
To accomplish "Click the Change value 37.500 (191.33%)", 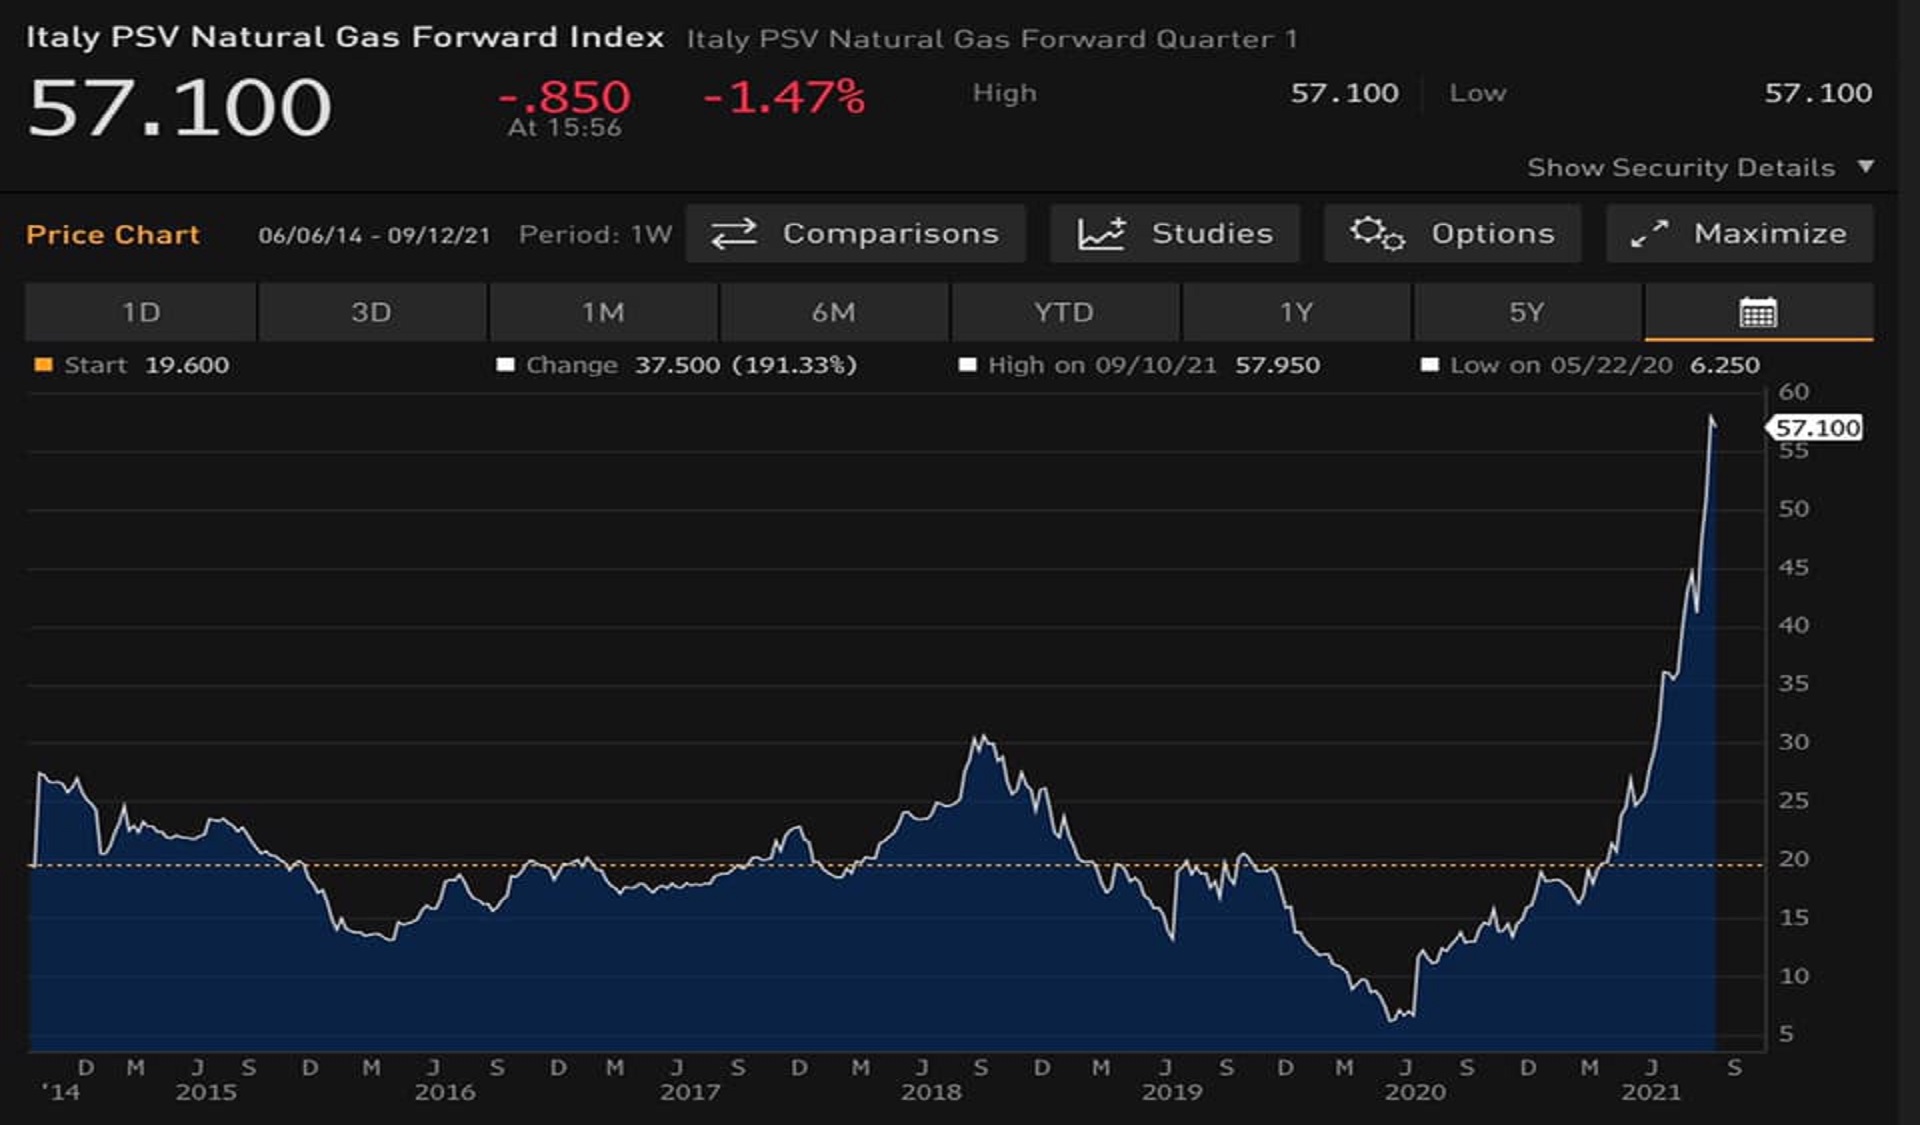I will pyautogui.click(x=745, y=365).
